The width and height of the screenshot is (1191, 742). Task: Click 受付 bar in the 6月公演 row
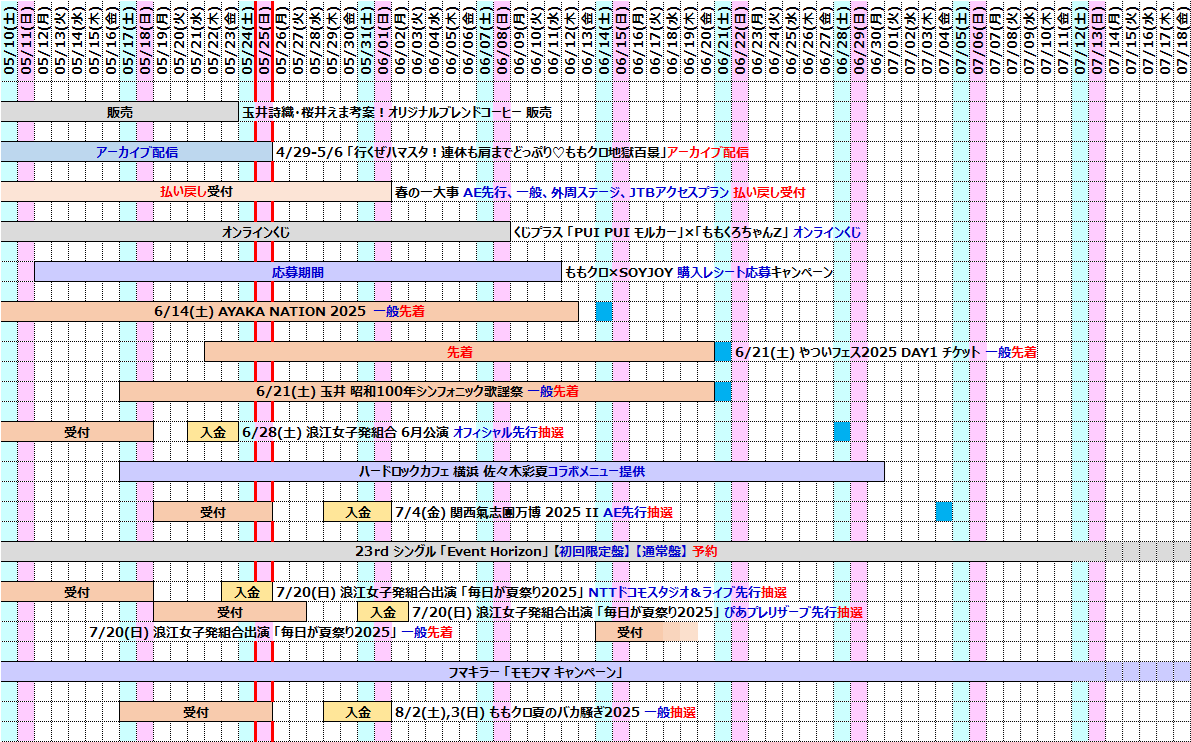(x=77, y=432)
